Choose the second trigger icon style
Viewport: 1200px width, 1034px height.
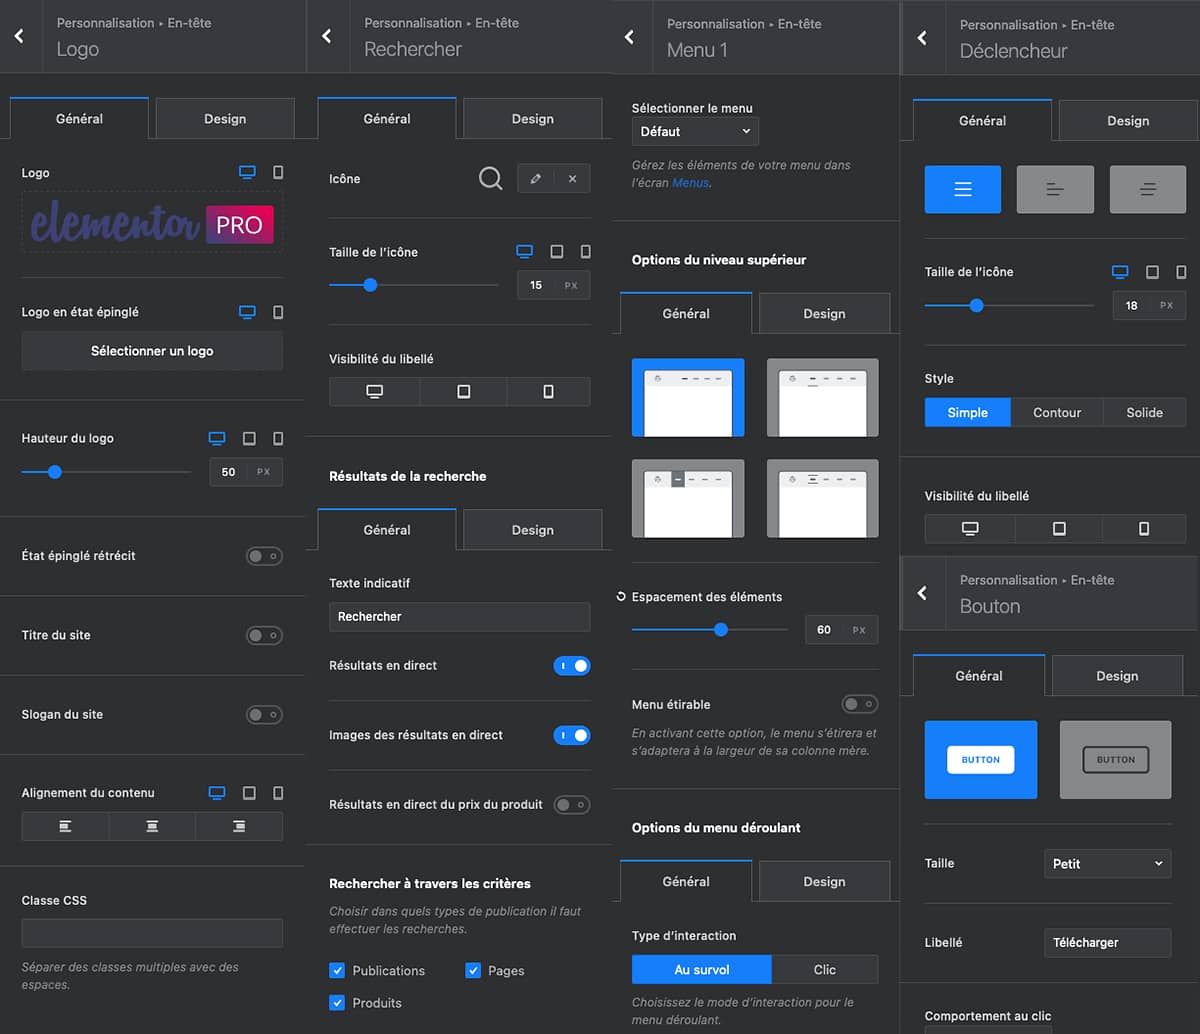(x=1055, y=189)
